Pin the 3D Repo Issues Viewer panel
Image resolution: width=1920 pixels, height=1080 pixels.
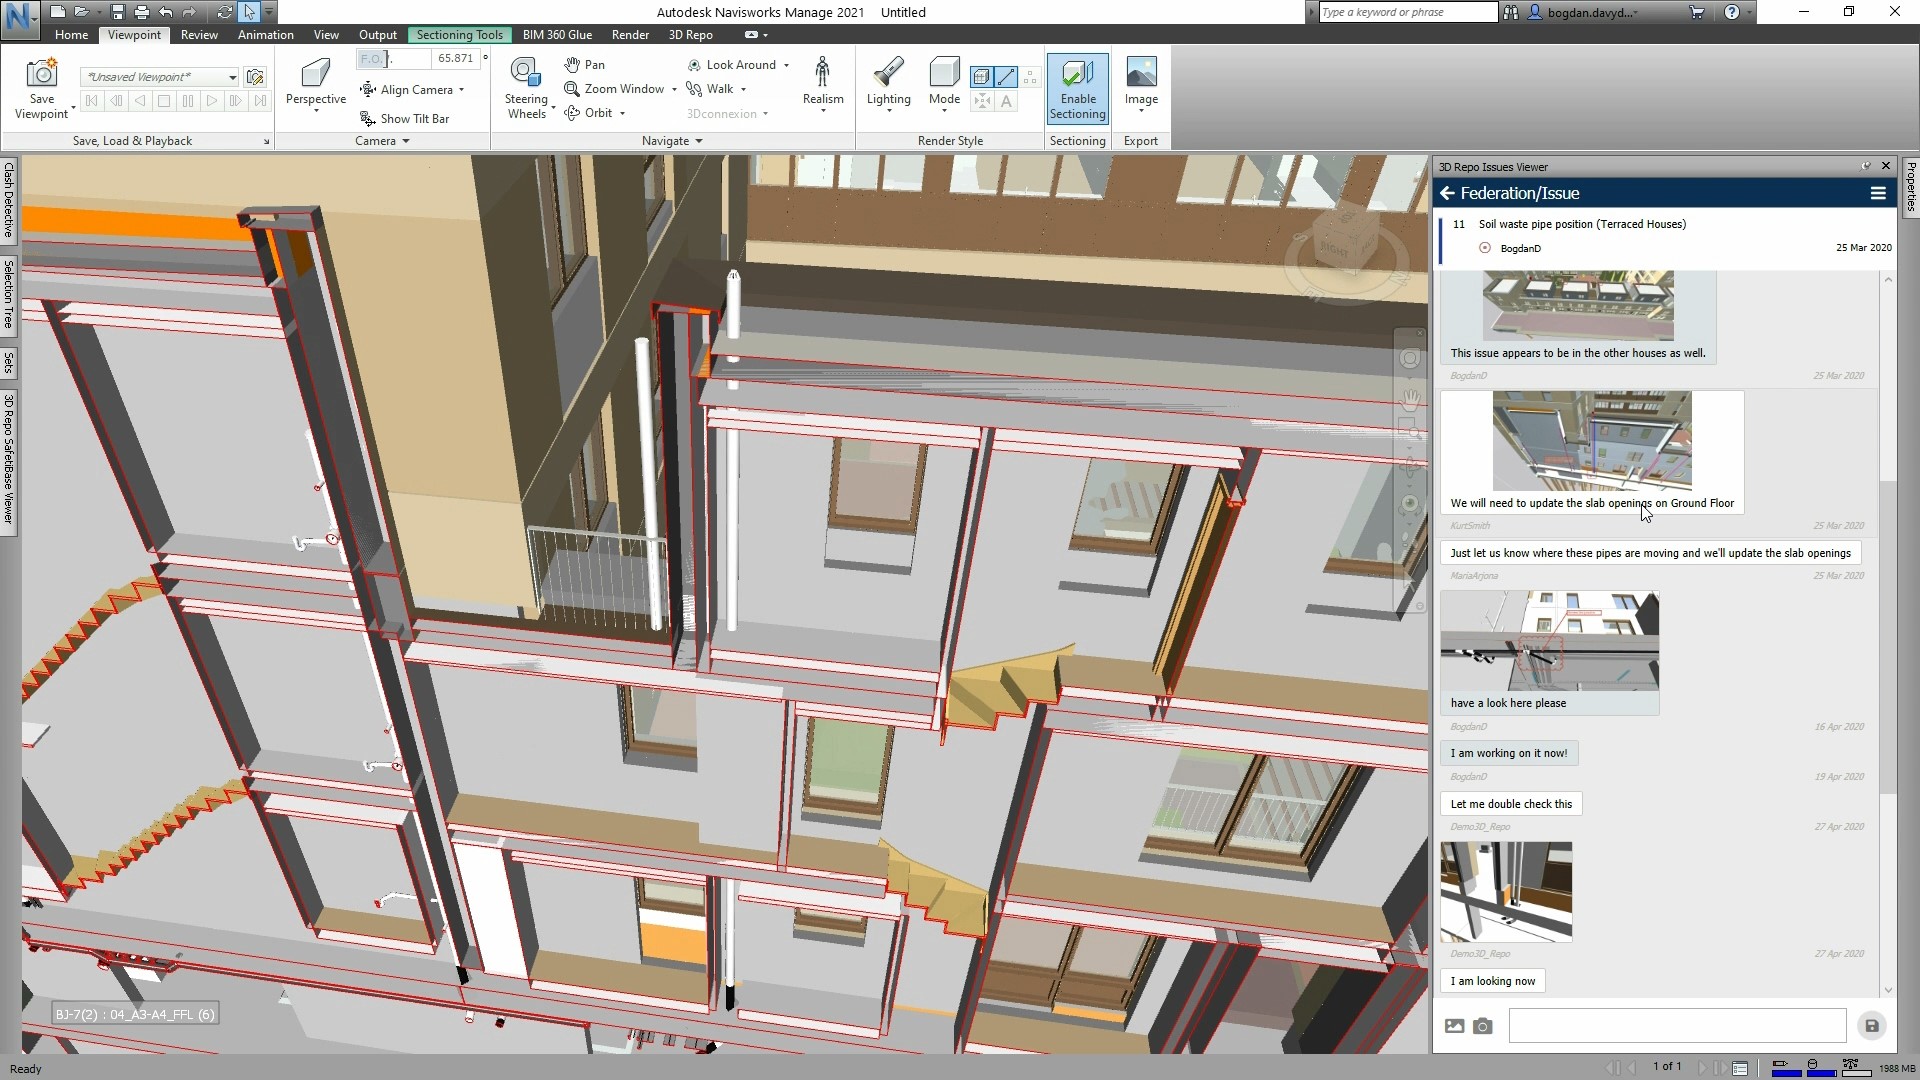1866,166
